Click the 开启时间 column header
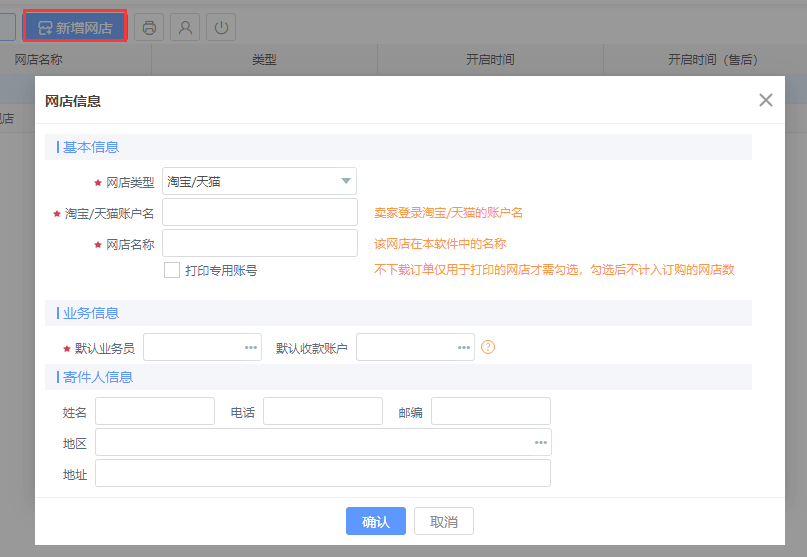Viewport: 807px width, 557px height. click(490, 60)
